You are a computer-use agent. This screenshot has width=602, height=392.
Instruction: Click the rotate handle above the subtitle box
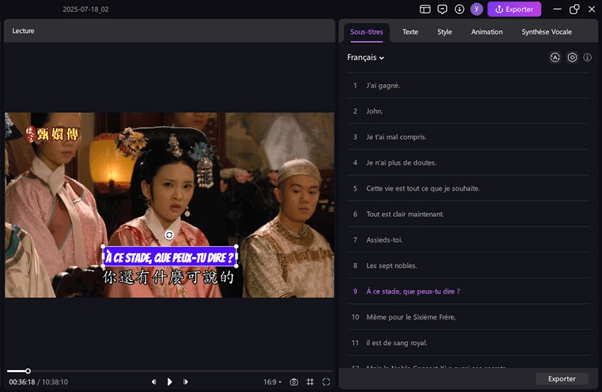(x=169, y=235)
